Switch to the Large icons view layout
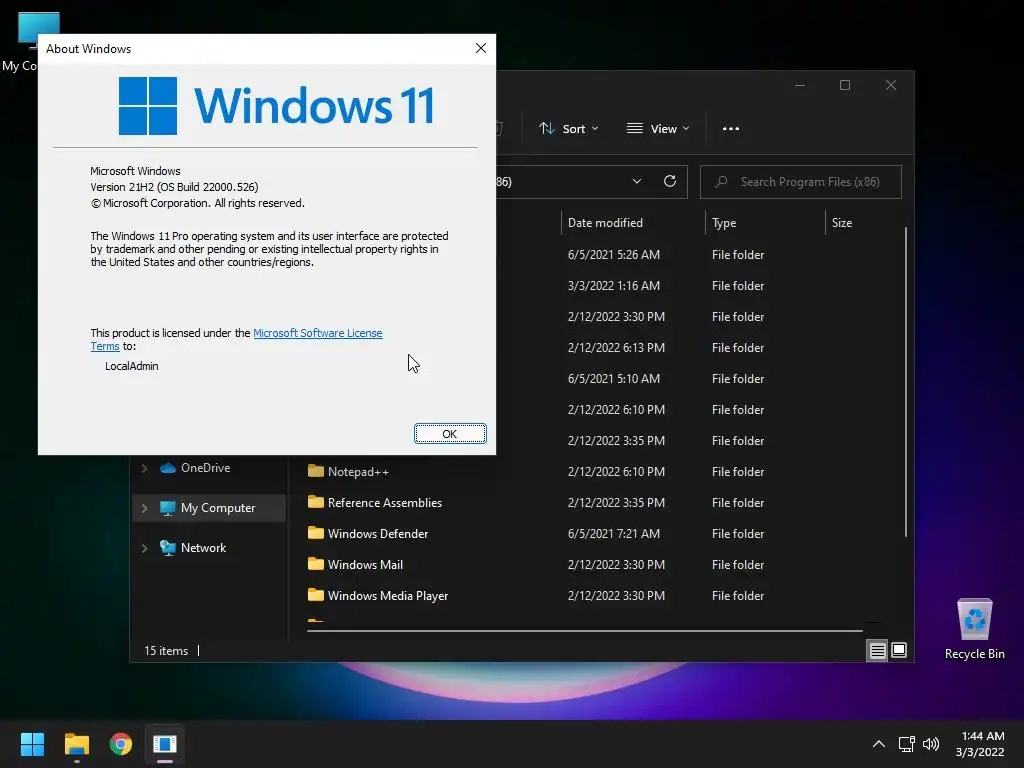 pos(899,650)
